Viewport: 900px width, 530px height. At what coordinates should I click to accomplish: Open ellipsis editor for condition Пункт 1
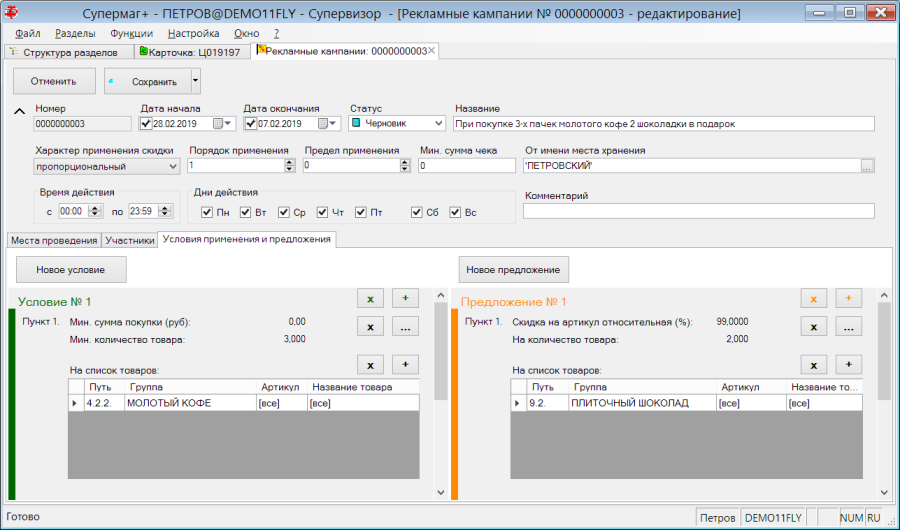point(405,327)
